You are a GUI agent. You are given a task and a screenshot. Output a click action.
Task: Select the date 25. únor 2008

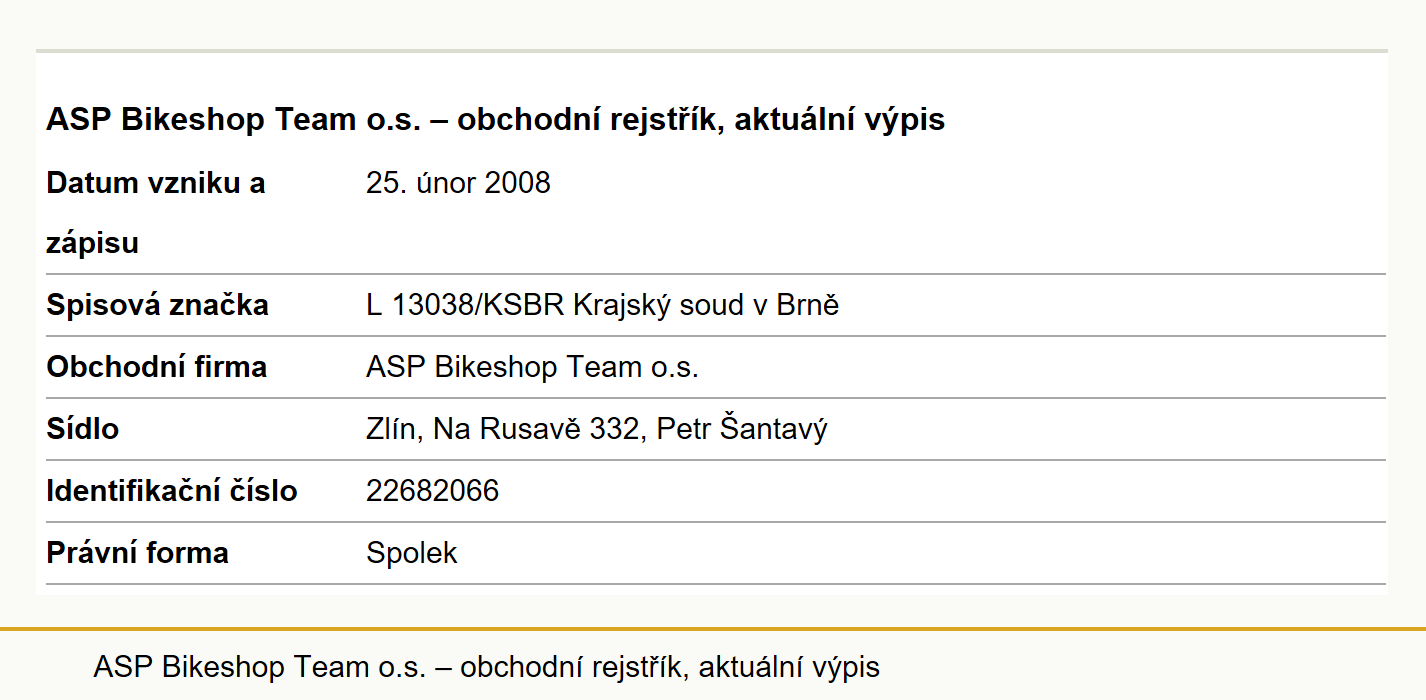point(458,183)
